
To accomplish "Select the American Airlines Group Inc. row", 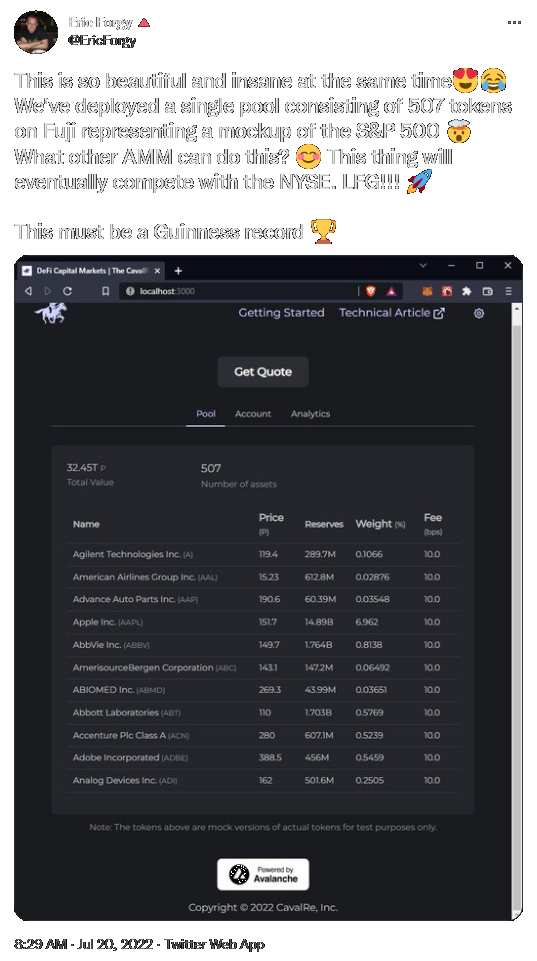I will [x=262, y=577].
